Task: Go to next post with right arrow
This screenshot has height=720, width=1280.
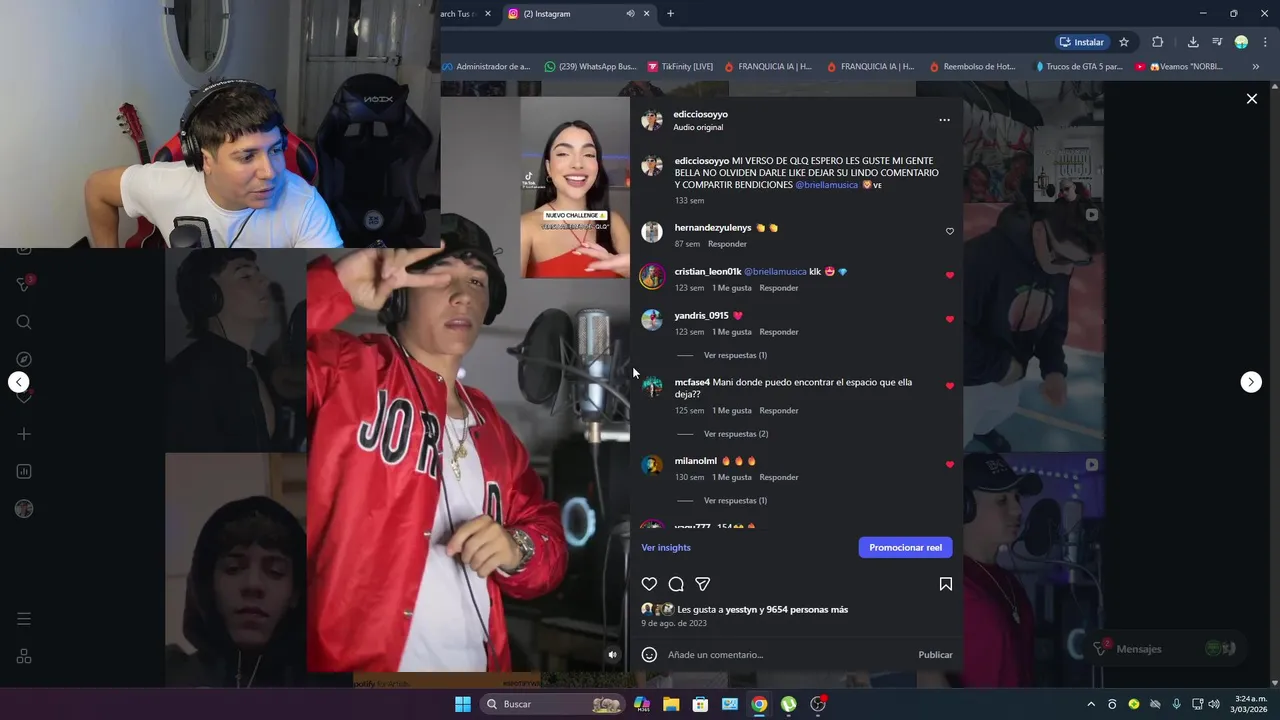Action: point(1251,382)
